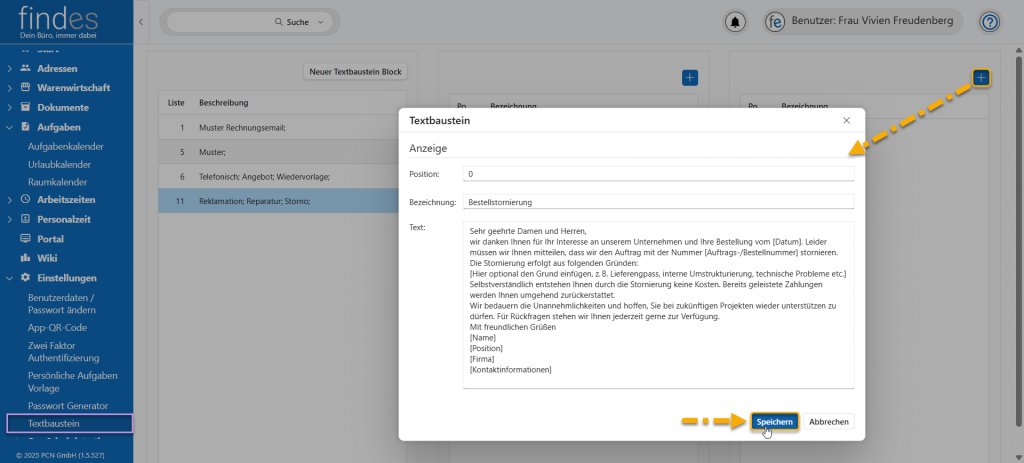Open the help question mark icon
The height and width of the screenshot is (463, 1024).
pos(989,22)
